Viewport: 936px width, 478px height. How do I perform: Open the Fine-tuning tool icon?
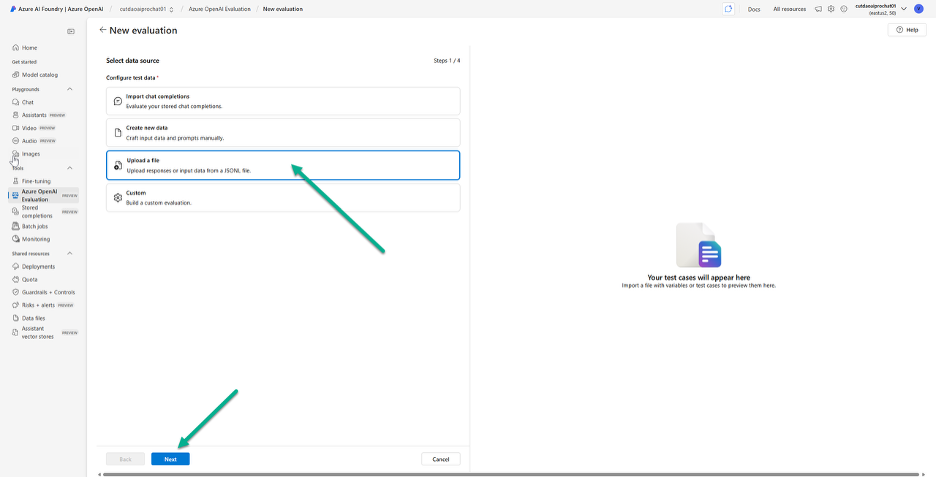[x=16, y=181]
